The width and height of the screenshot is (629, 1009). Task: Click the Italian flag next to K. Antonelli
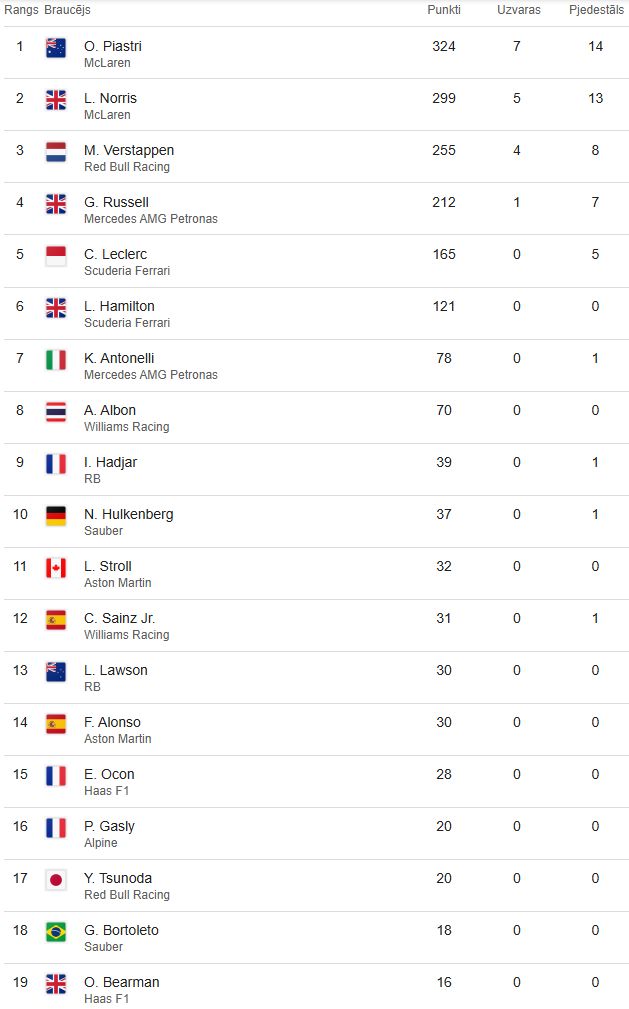[x=56, y=360]
